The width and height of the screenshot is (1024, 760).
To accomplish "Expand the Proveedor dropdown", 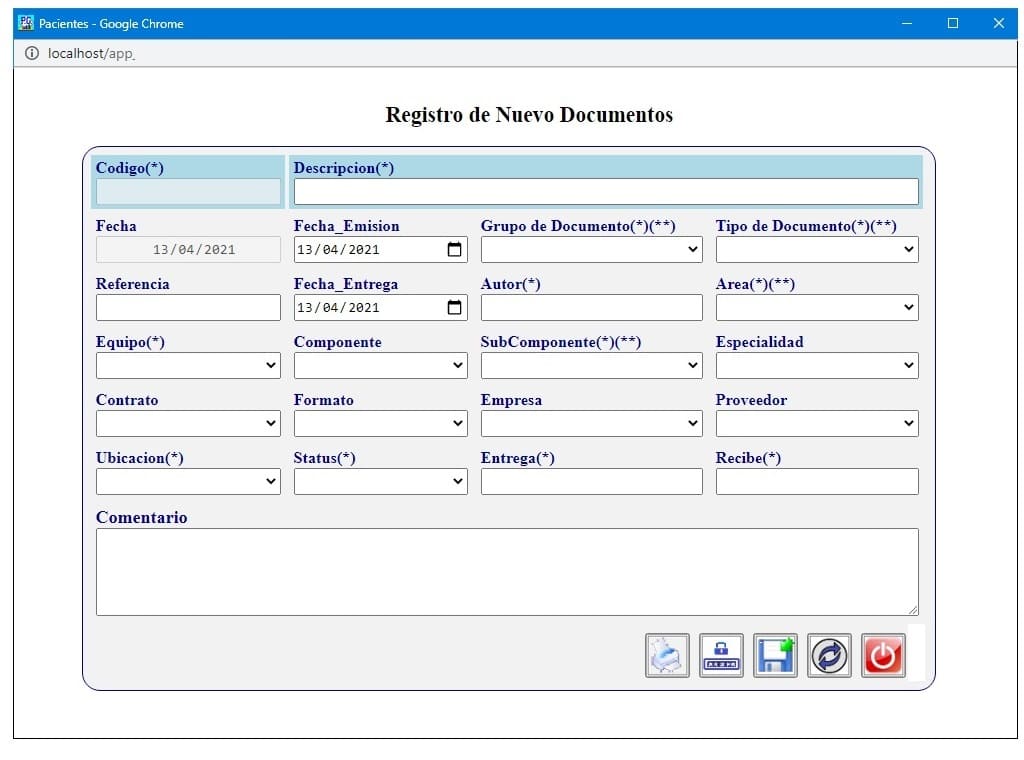I will pyautogui.click(x=817, y=423).
